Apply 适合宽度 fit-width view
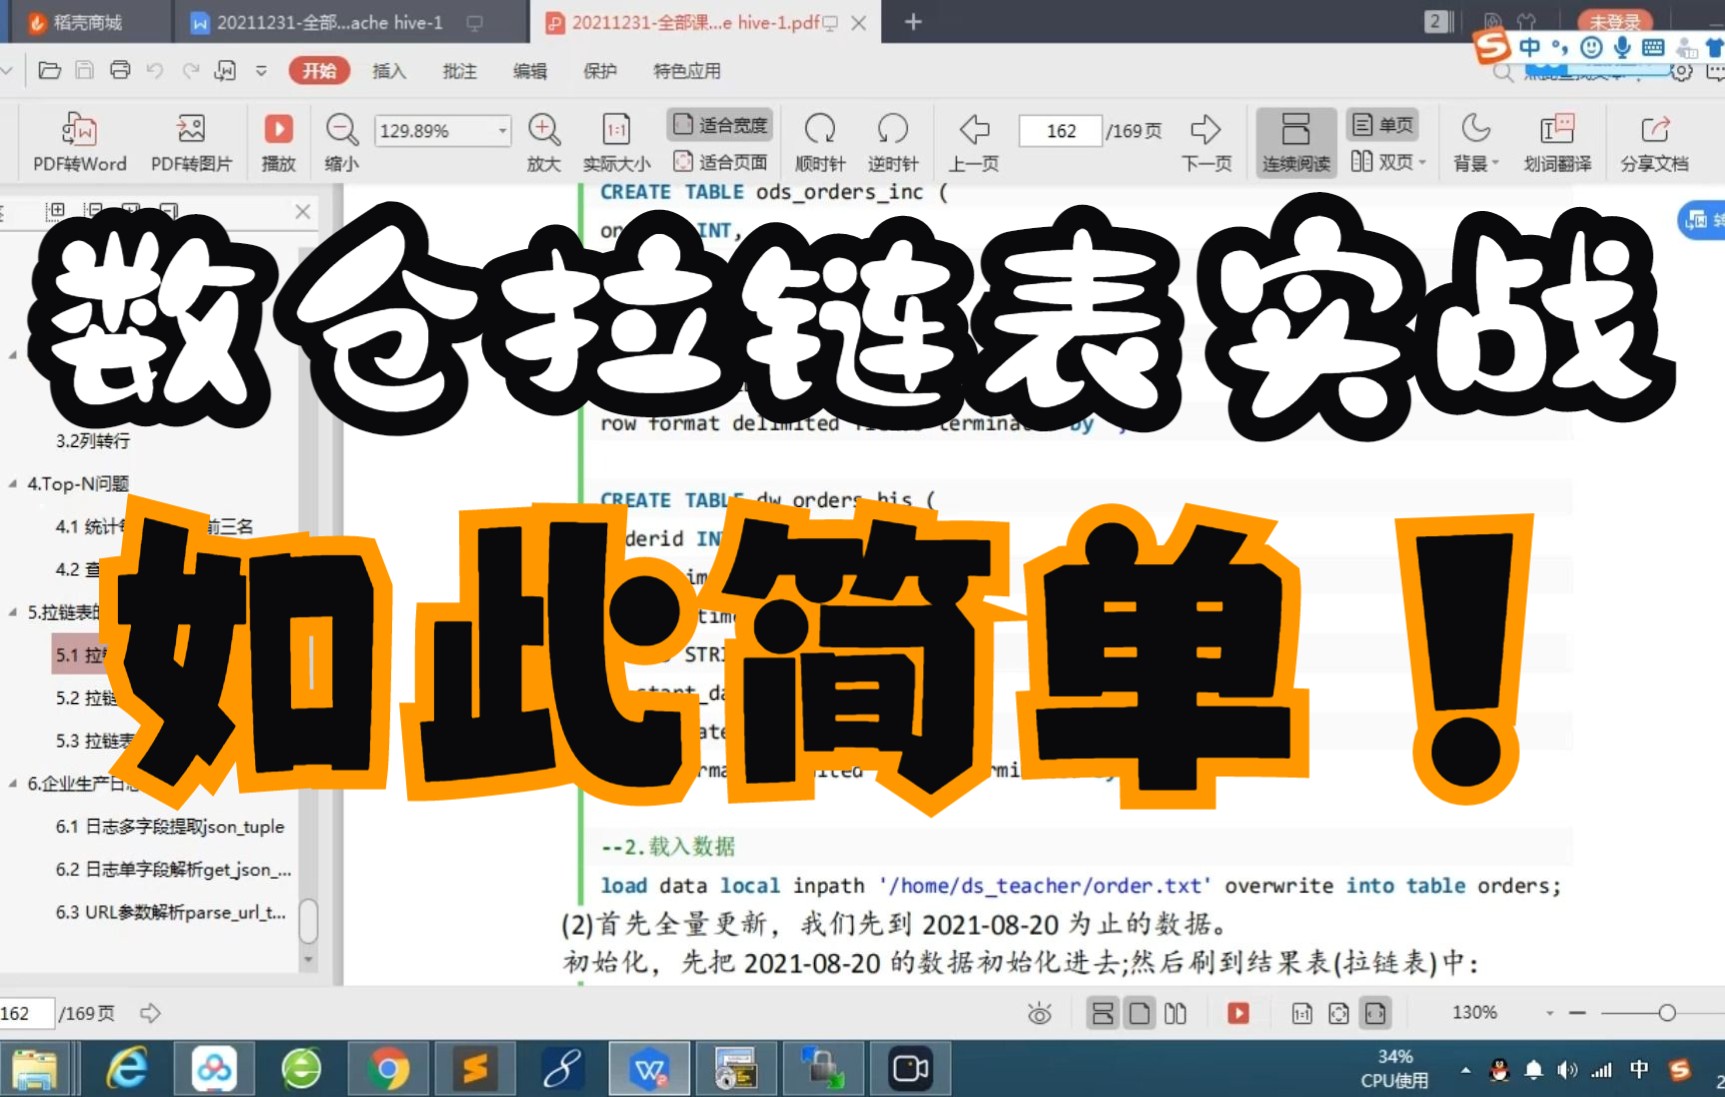The image size is (1725, 1097). (719, 124)
